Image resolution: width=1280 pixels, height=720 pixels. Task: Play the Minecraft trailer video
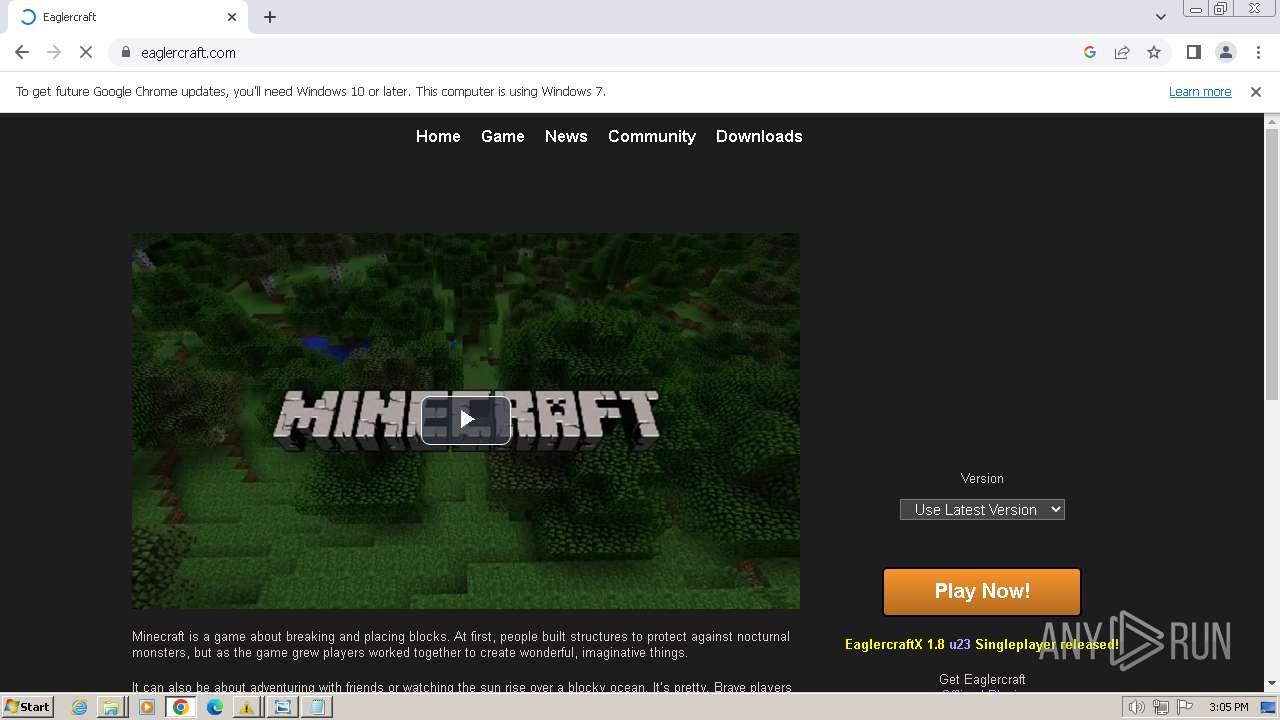click(466, 420)
